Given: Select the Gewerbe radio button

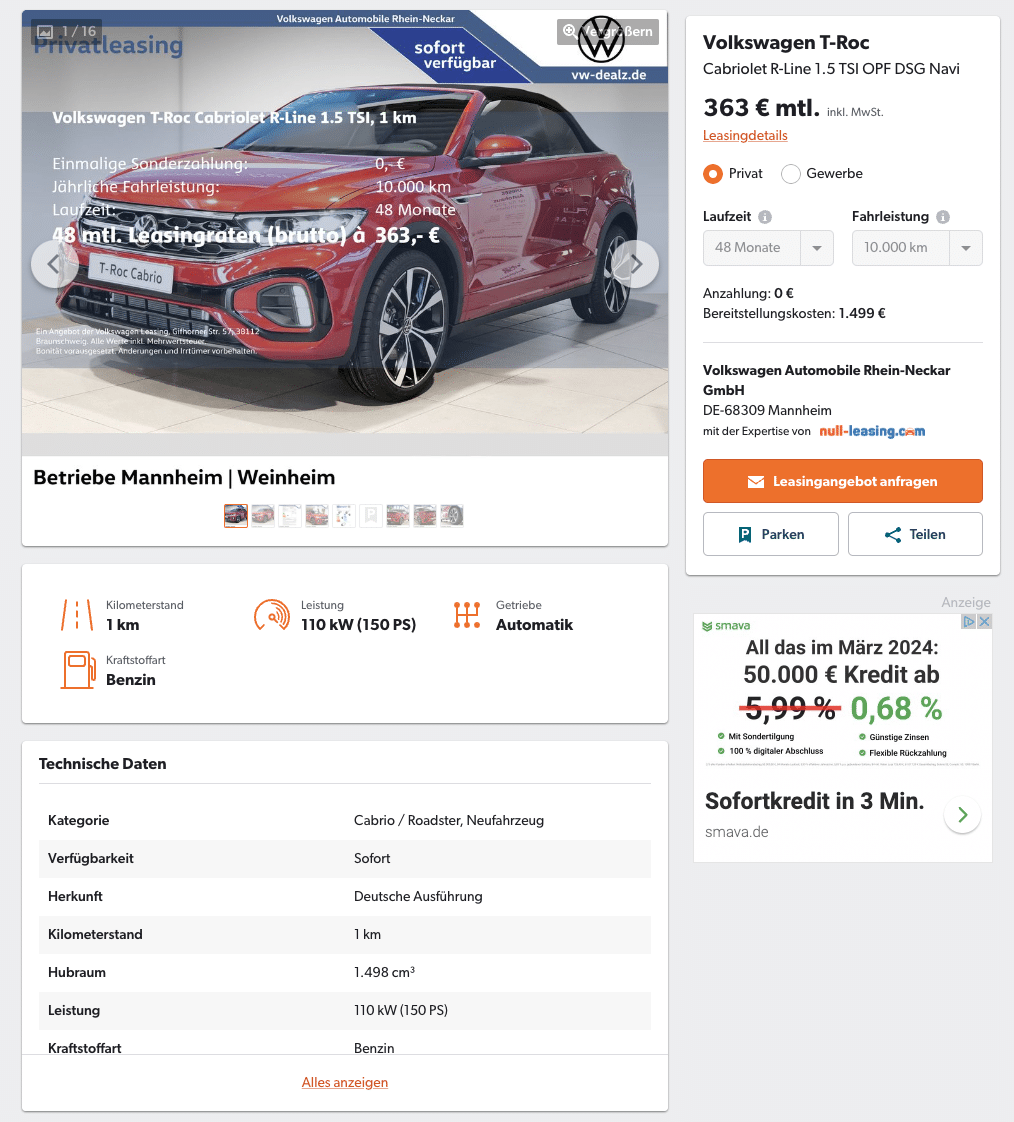Looking at the screenshot, I should pos(791,174).
